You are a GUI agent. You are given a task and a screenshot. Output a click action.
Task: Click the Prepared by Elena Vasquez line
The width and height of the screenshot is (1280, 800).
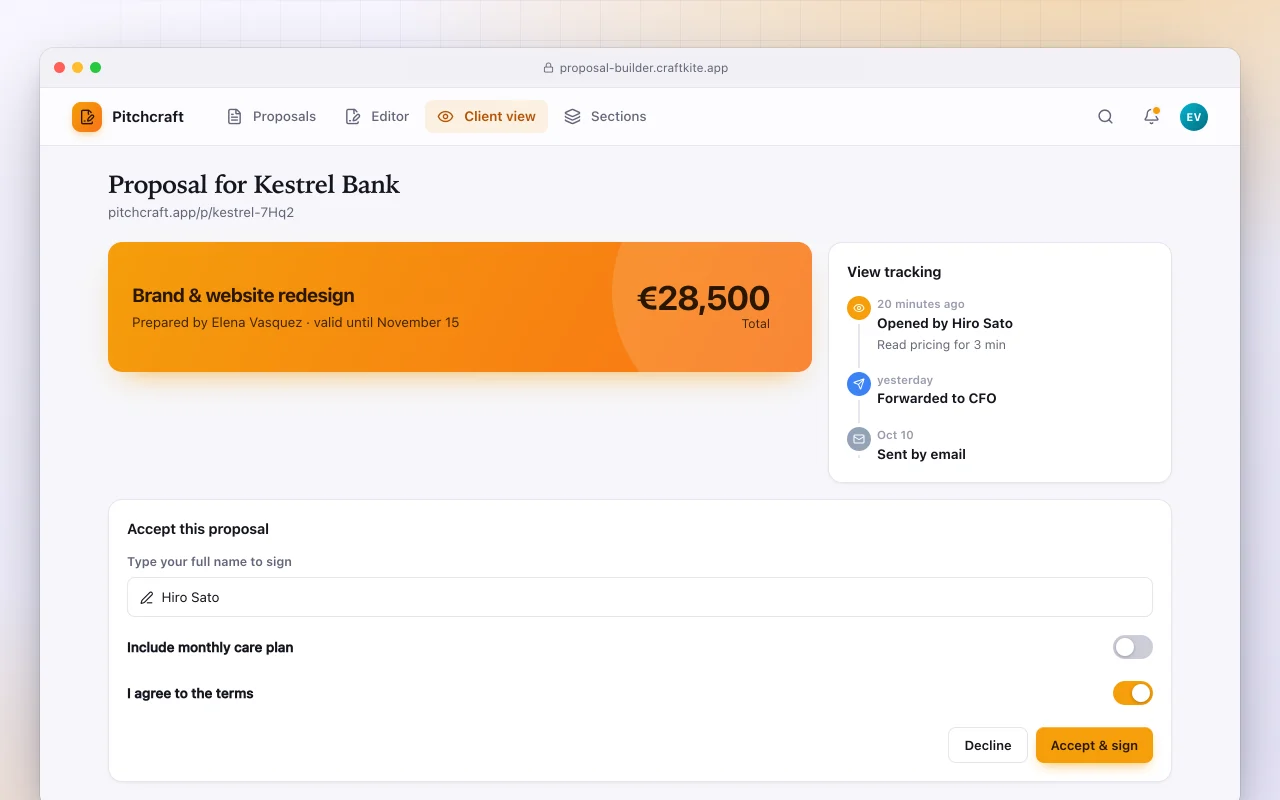coord(296,322)
